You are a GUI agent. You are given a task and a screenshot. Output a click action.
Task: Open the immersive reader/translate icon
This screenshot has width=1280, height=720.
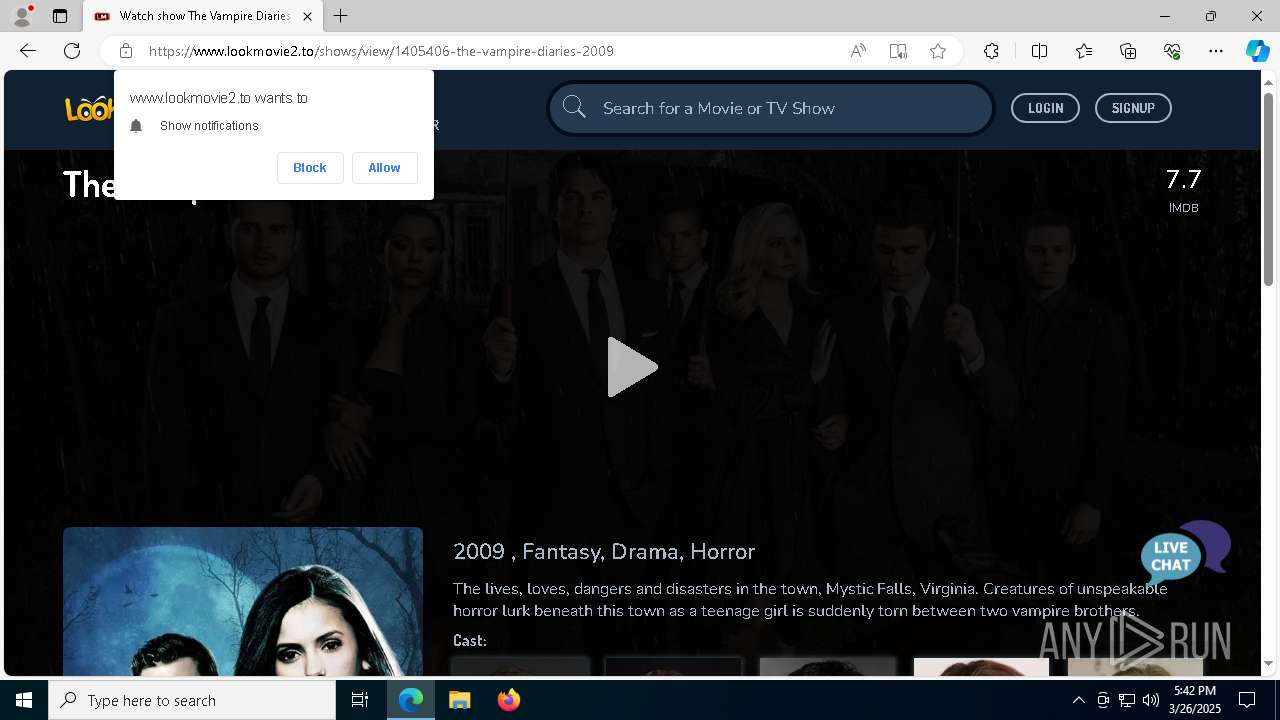pos(898,51)
